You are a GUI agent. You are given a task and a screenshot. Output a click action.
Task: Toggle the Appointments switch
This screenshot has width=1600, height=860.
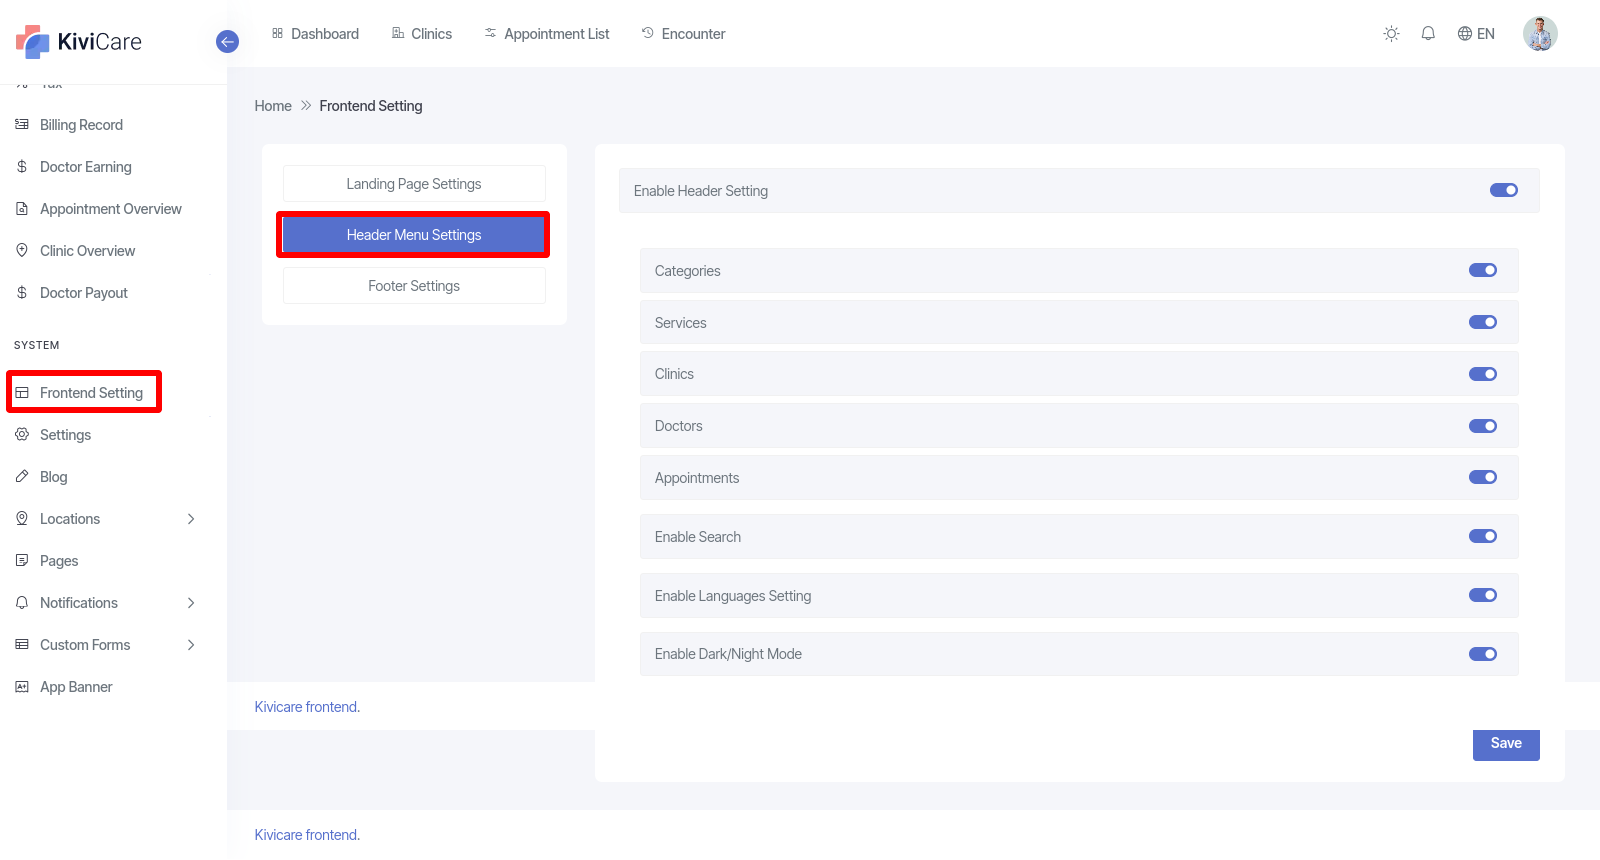[1483, 477]
